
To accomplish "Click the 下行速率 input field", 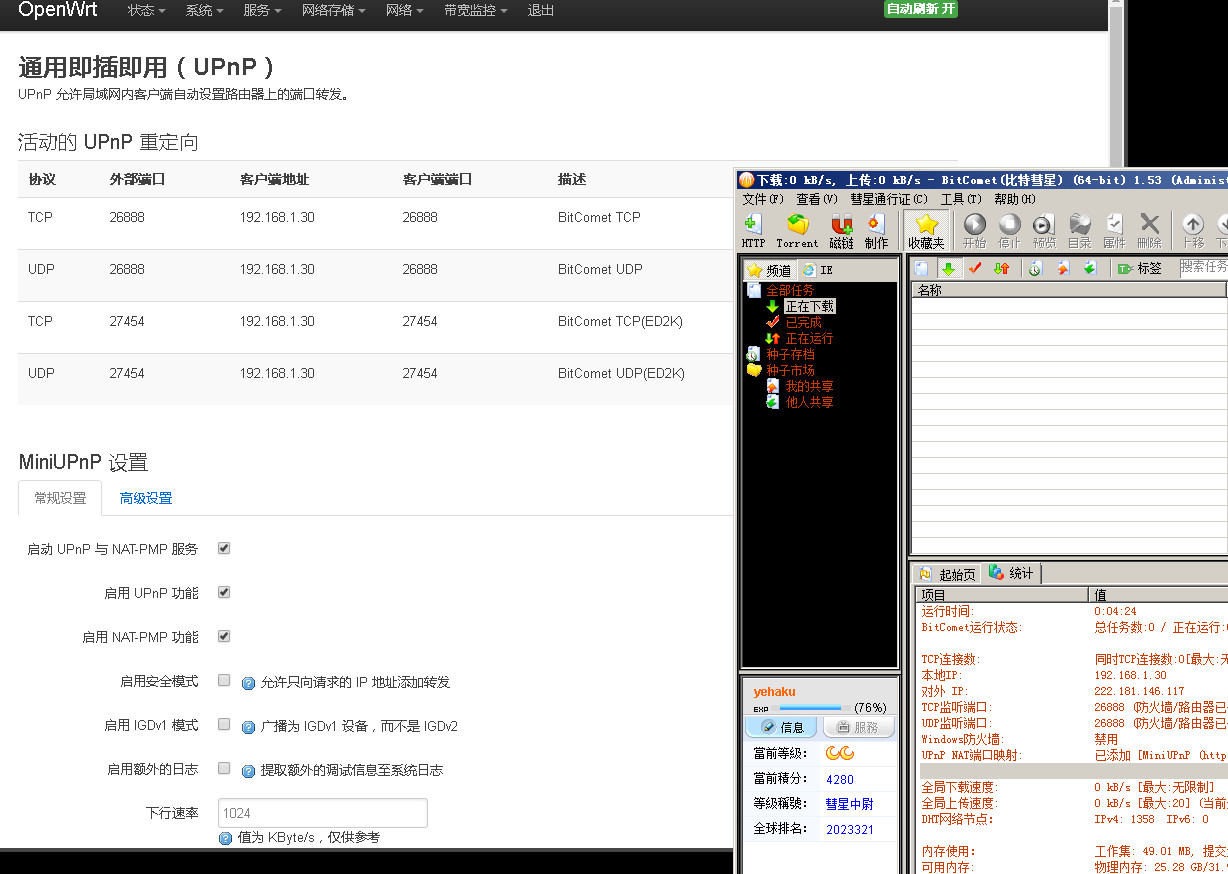I will (x=323, y=813).
